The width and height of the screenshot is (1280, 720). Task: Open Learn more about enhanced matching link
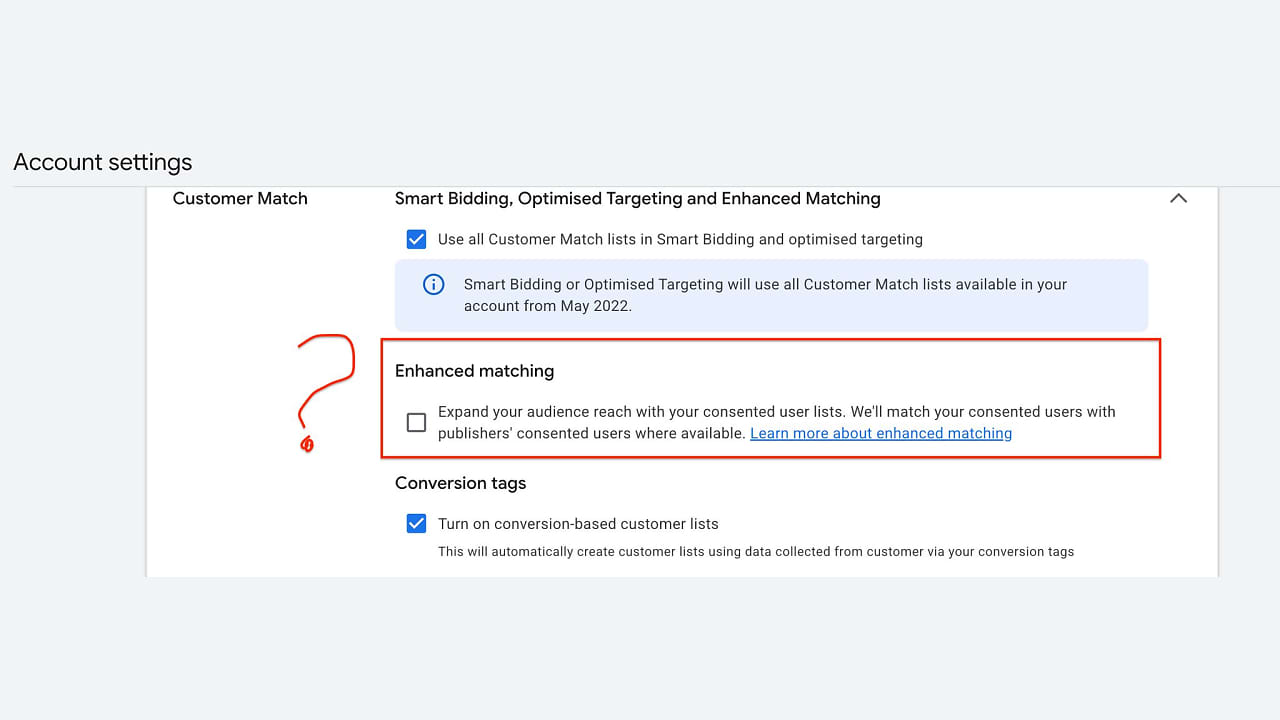coord(881,433)
